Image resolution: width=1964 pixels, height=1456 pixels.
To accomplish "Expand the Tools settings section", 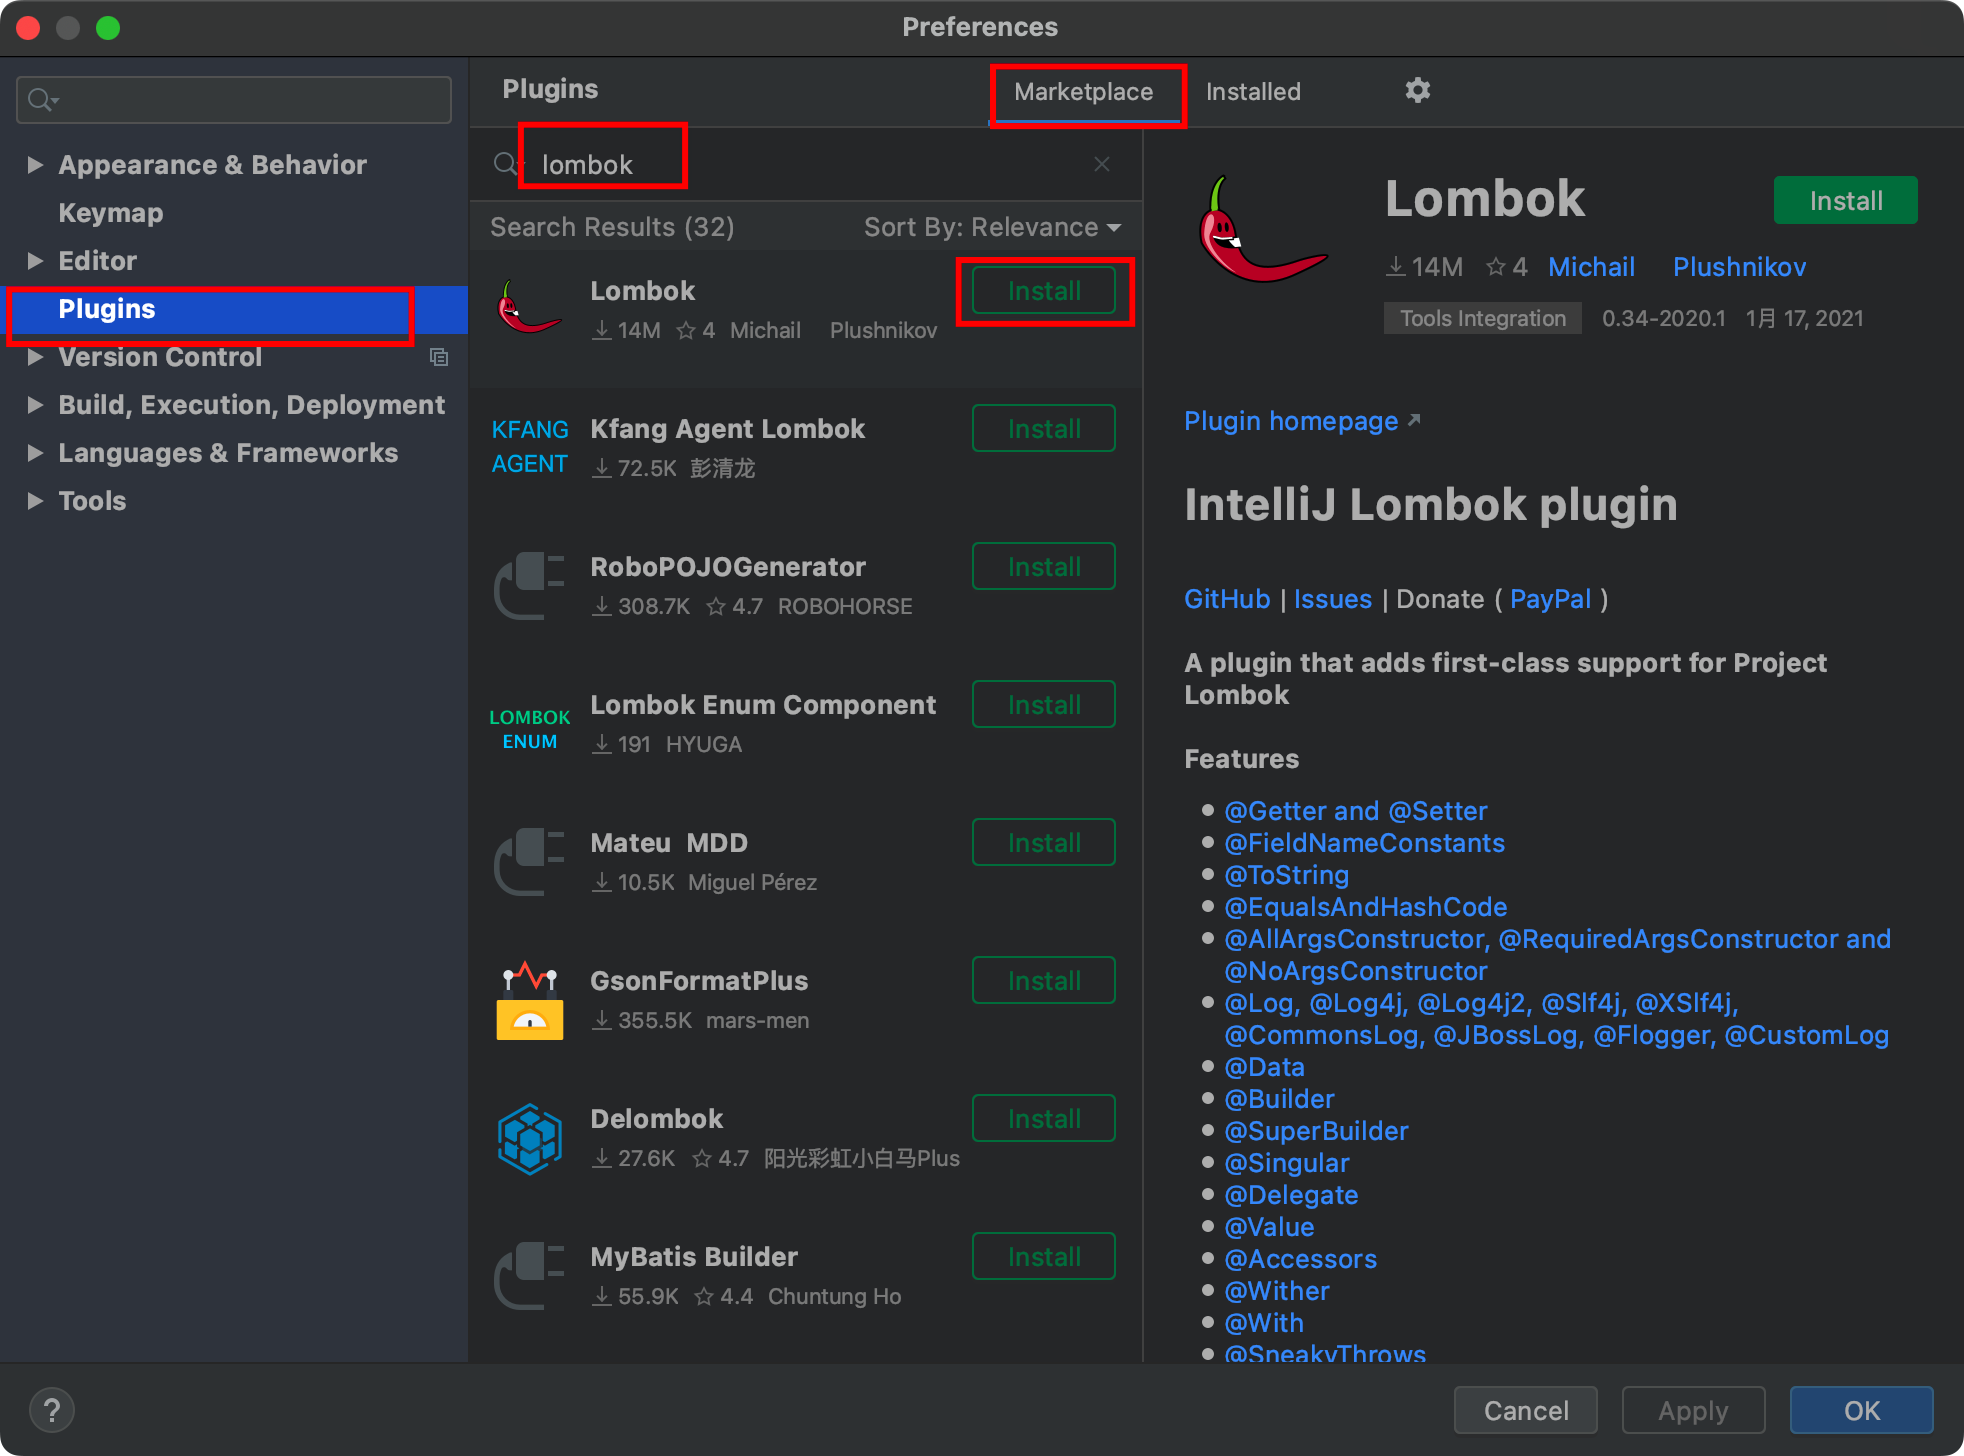I will point(35,501).
